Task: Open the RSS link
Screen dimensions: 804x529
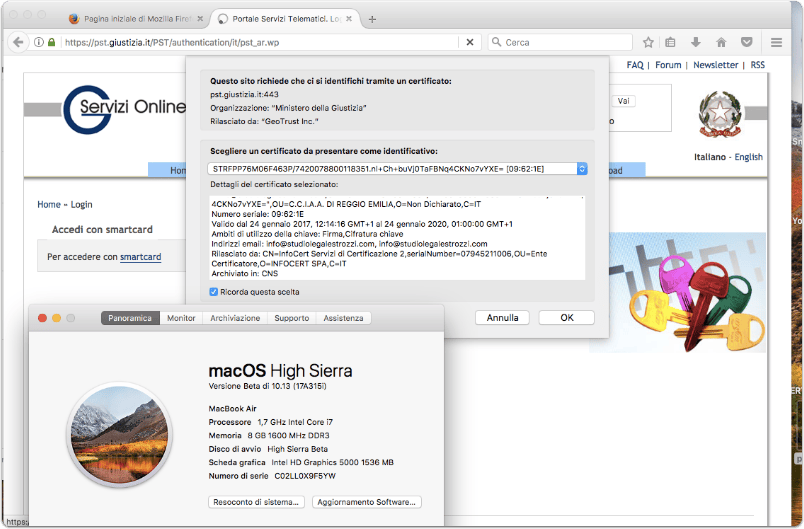Action: 757,65
